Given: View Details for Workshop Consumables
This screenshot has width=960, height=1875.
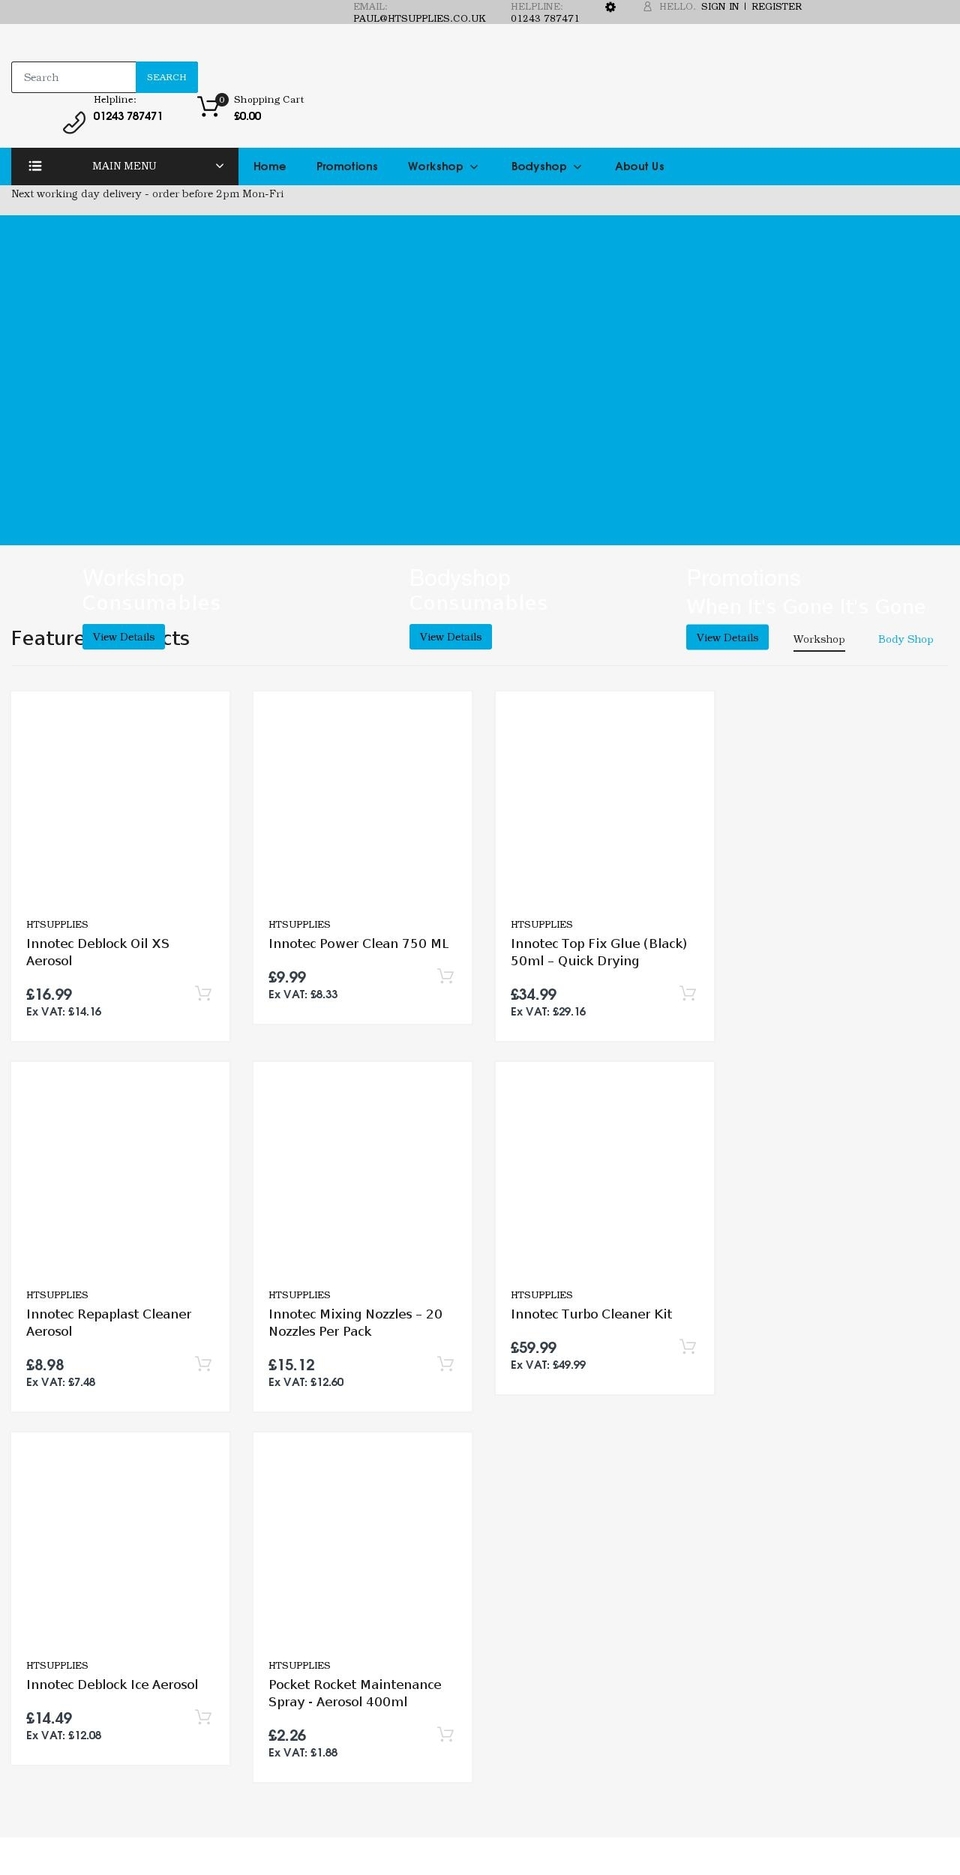Looking at the screenshot, I should click(x=123, y=637).
